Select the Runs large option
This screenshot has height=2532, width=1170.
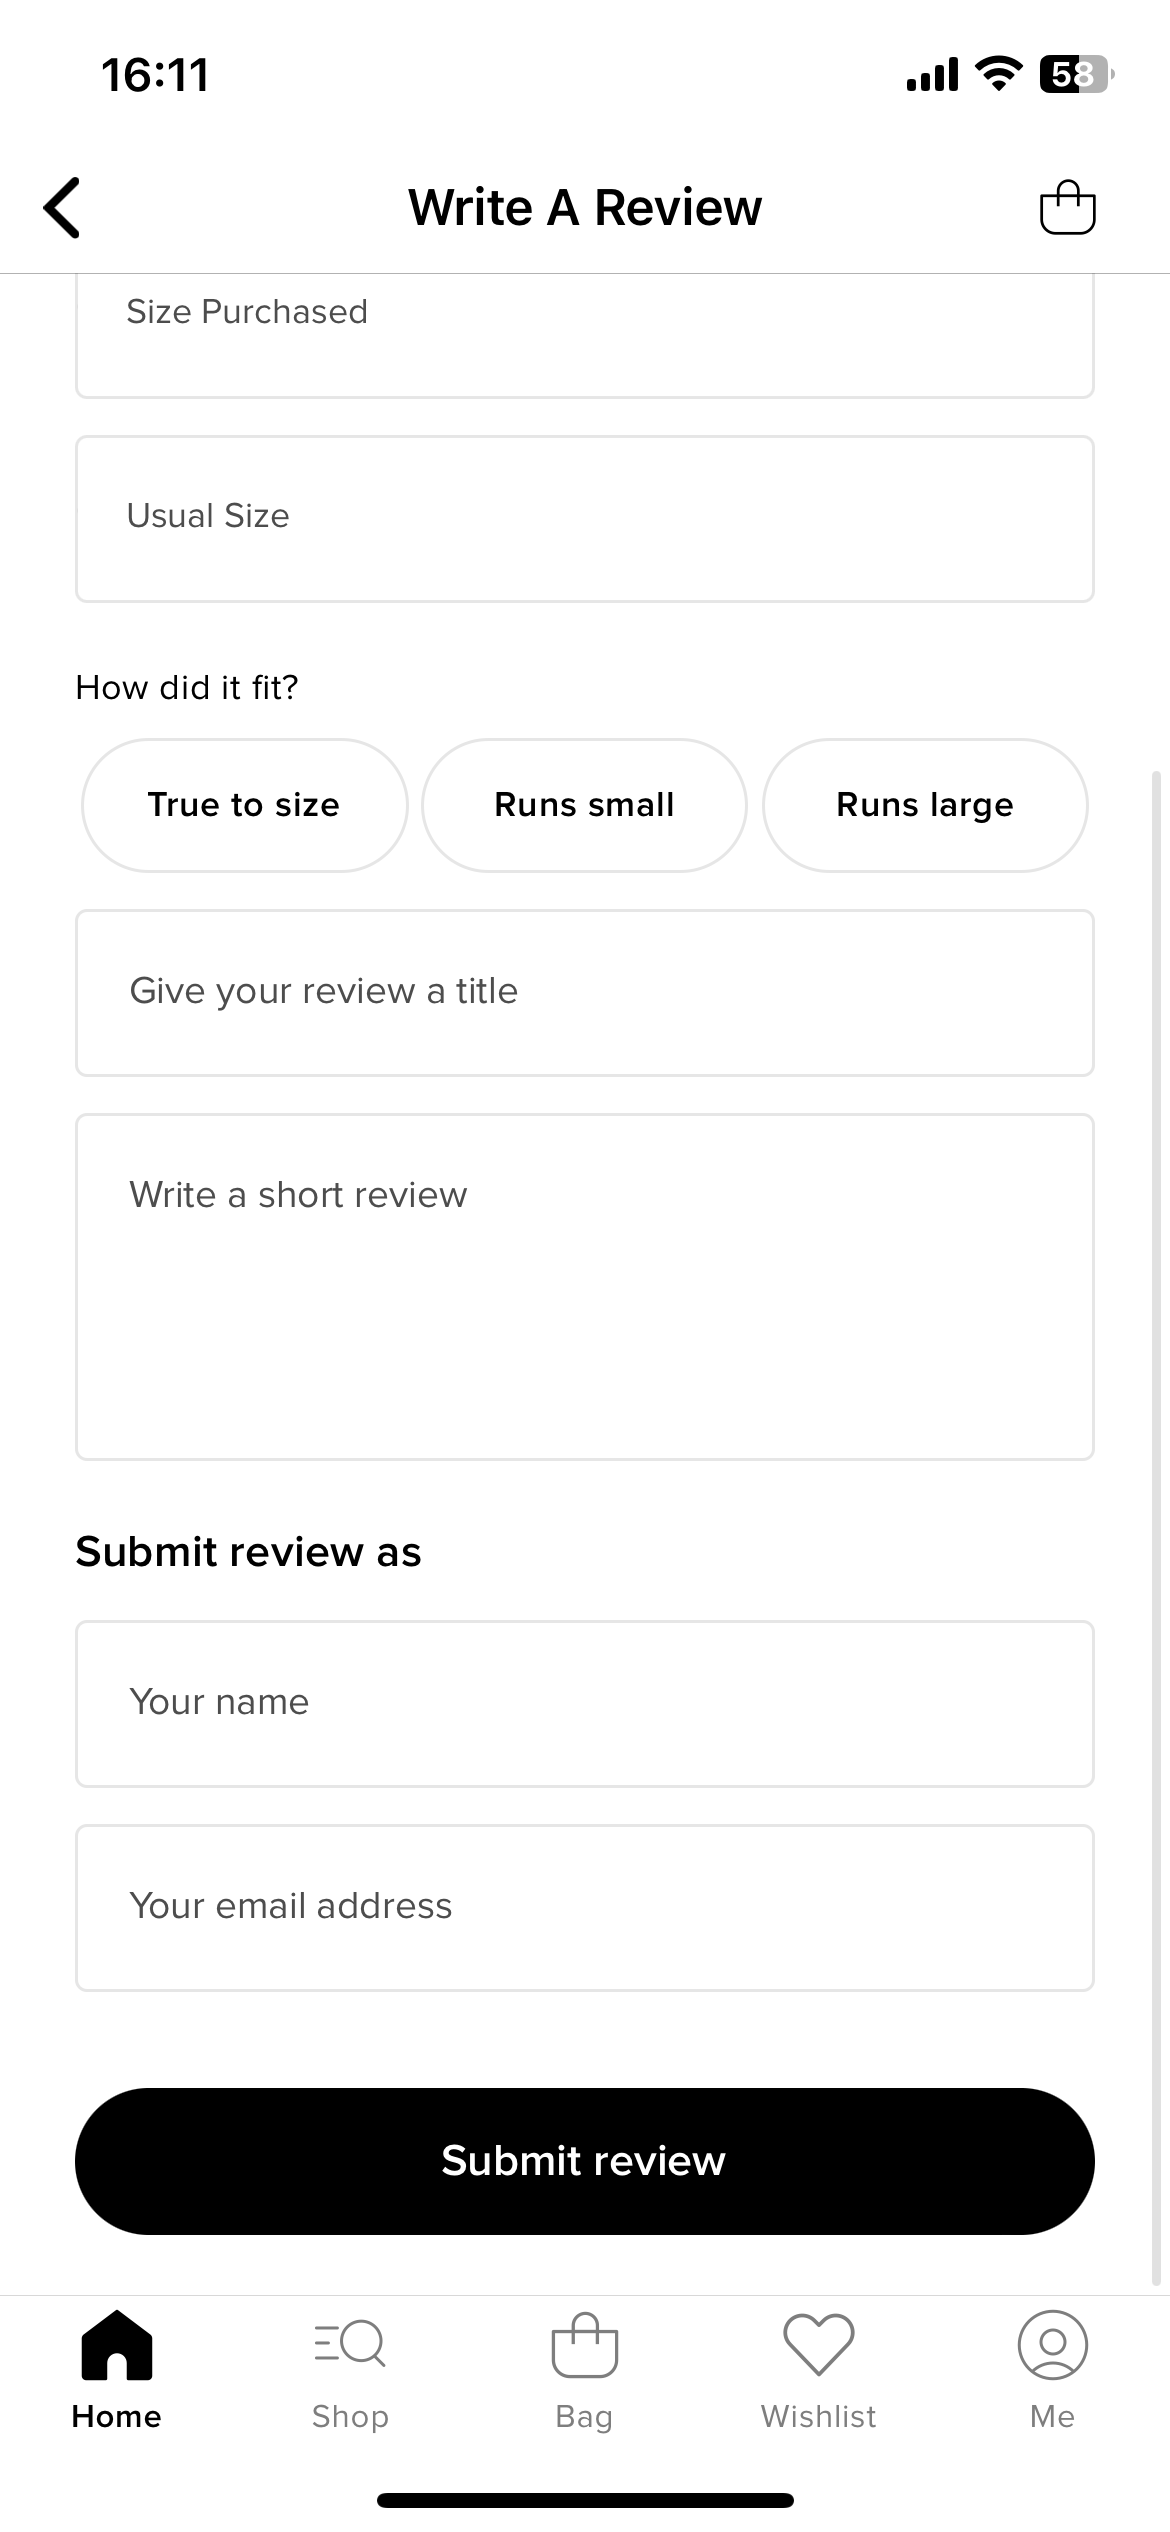(925, 805)
